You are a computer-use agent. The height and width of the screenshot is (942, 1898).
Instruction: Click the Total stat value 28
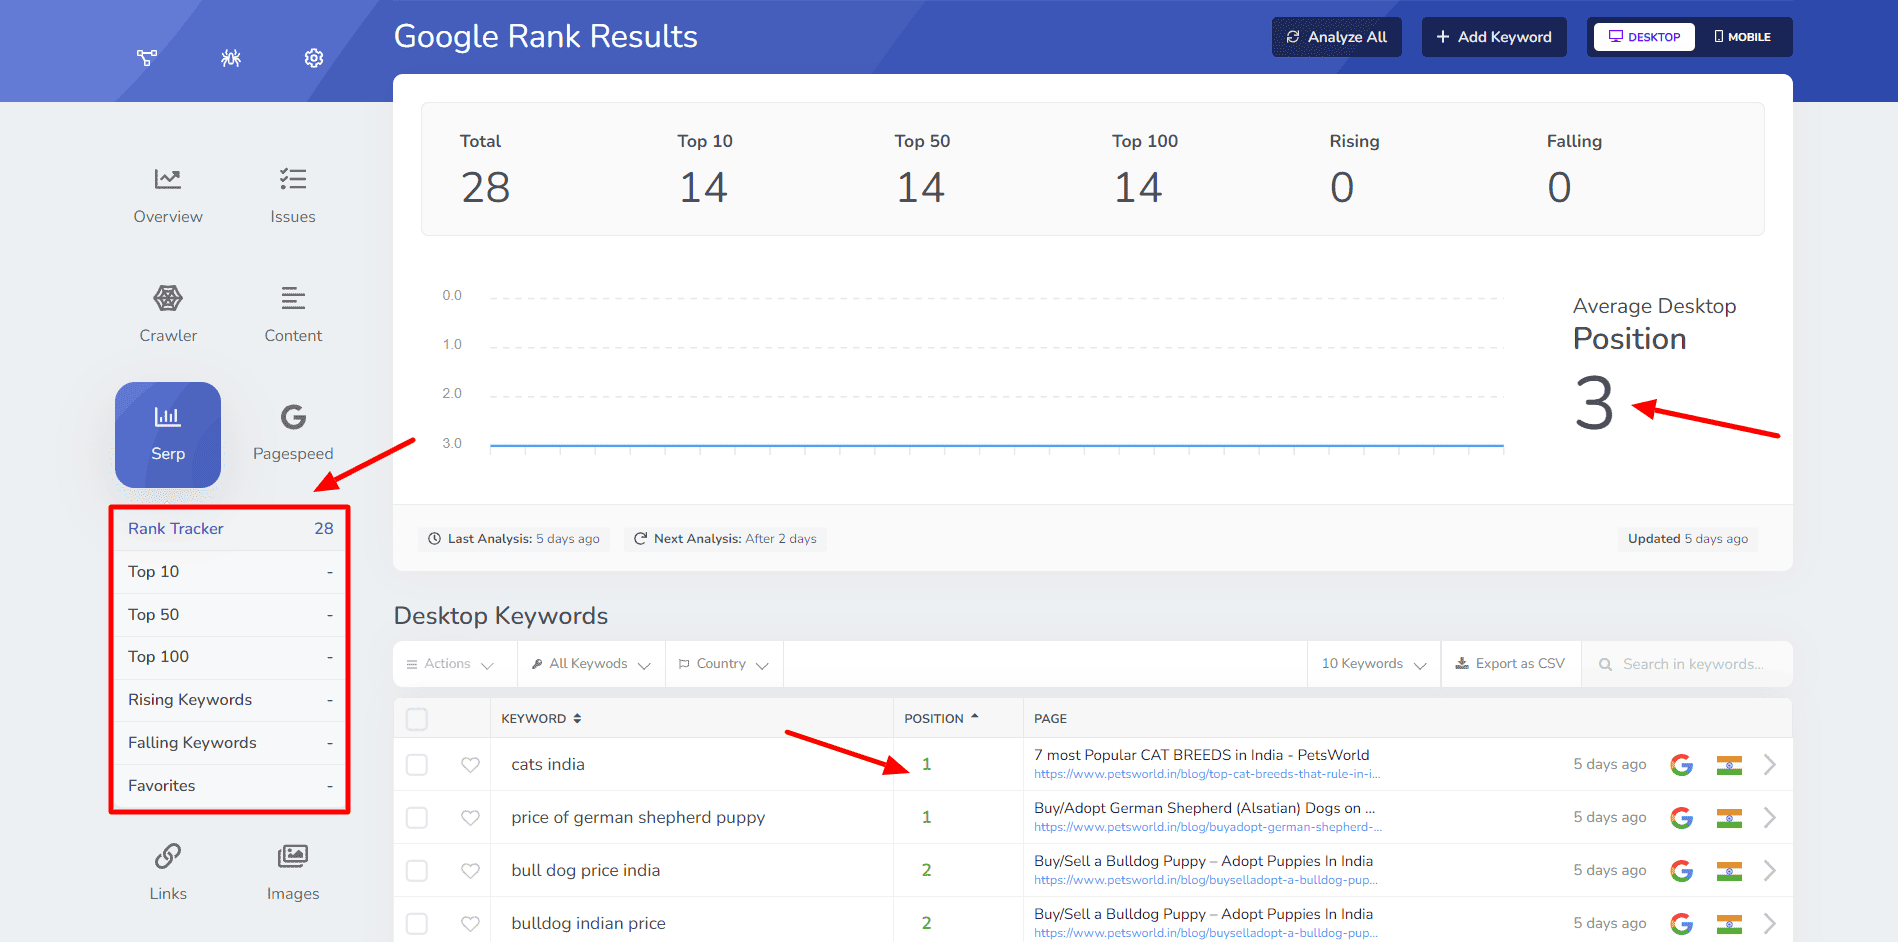(x=486, y=188)
